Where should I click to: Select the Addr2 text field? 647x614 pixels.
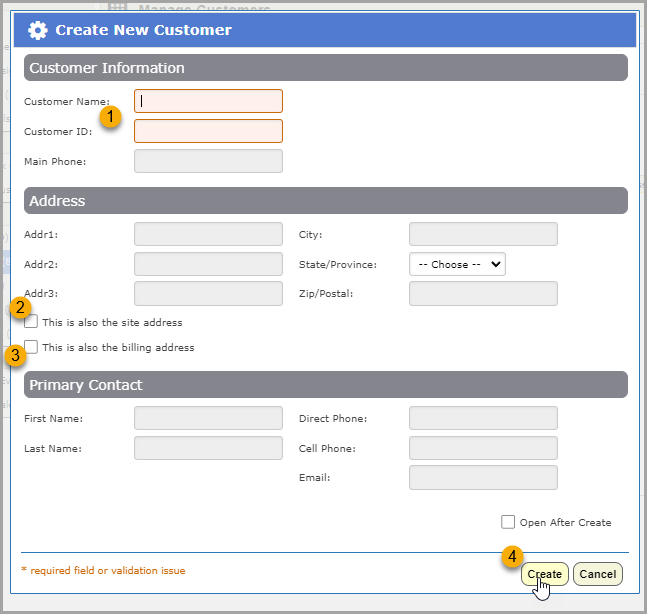click(x=208, y=264)
